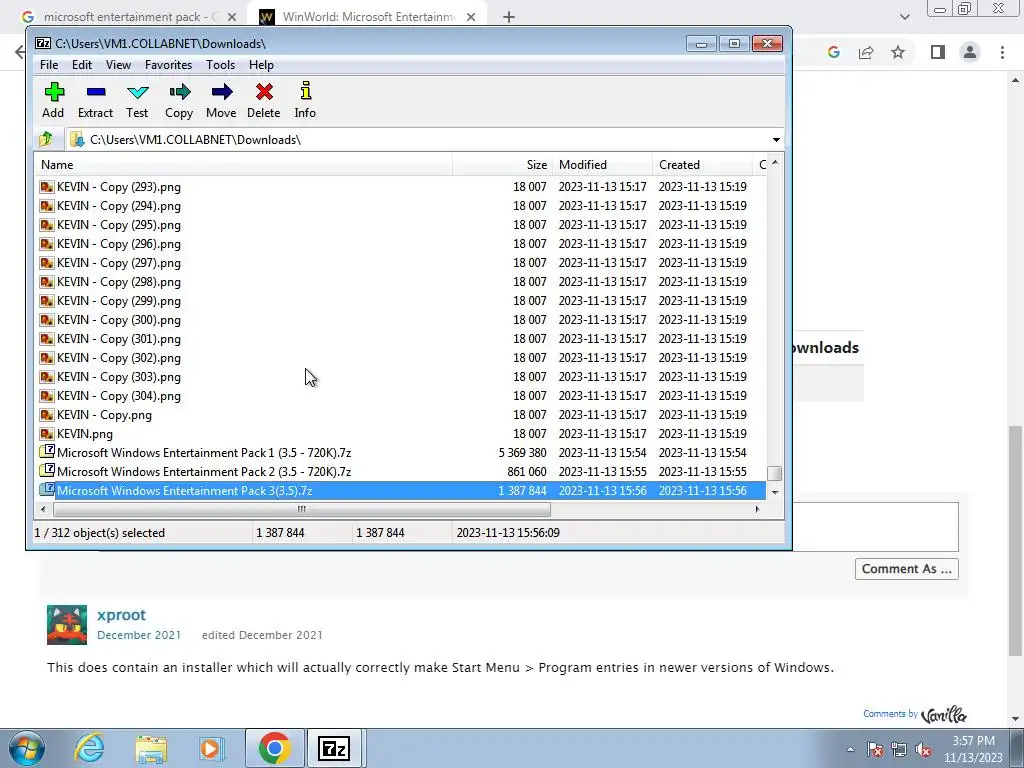Click the Copy toolbar icon

click(179, 100)
